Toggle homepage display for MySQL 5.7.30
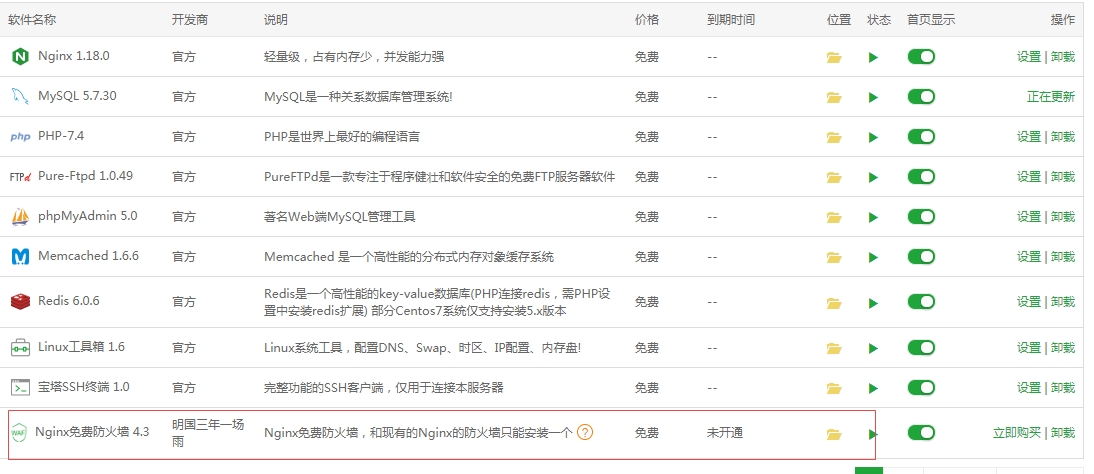The height and width of the screenshot is (474, 1094). [x=921, y=96]
